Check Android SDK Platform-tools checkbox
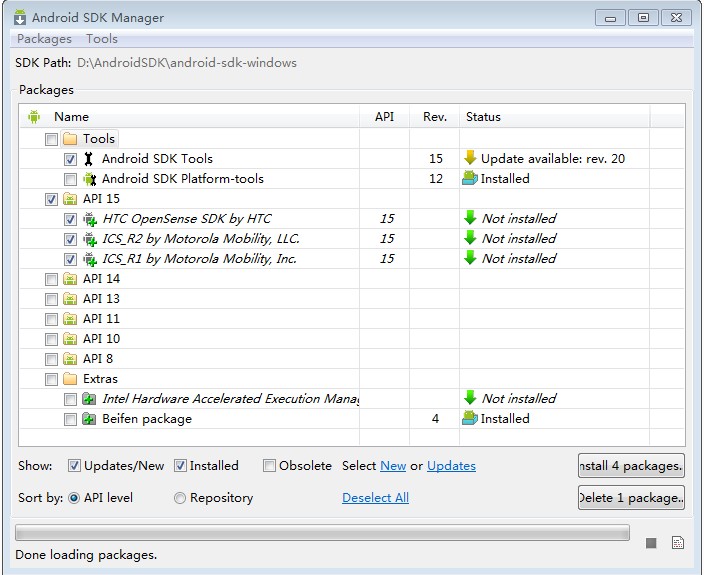This screenshot has width=704, height=575. pos(70,180)
